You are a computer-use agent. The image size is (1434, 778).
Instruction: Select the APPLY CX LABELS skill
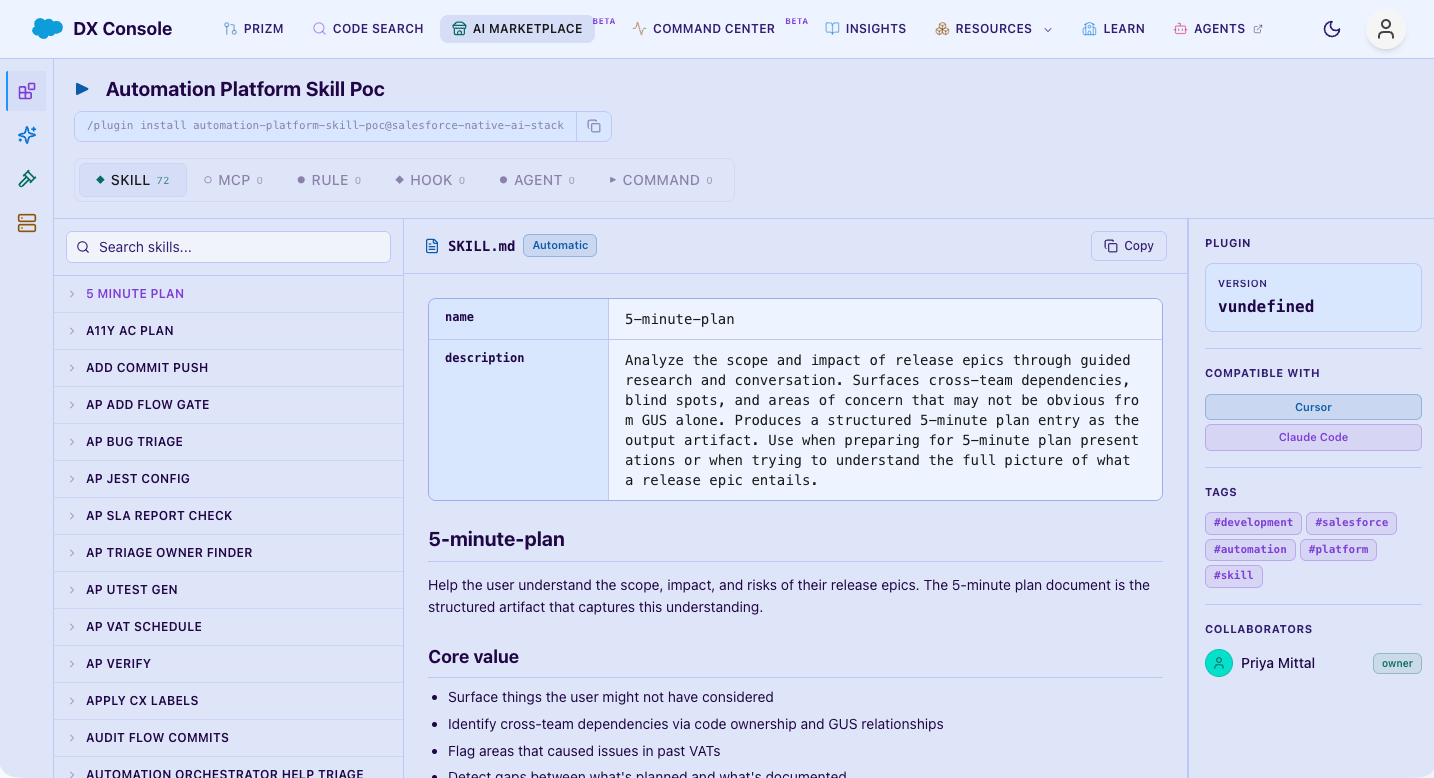(229, 701)
